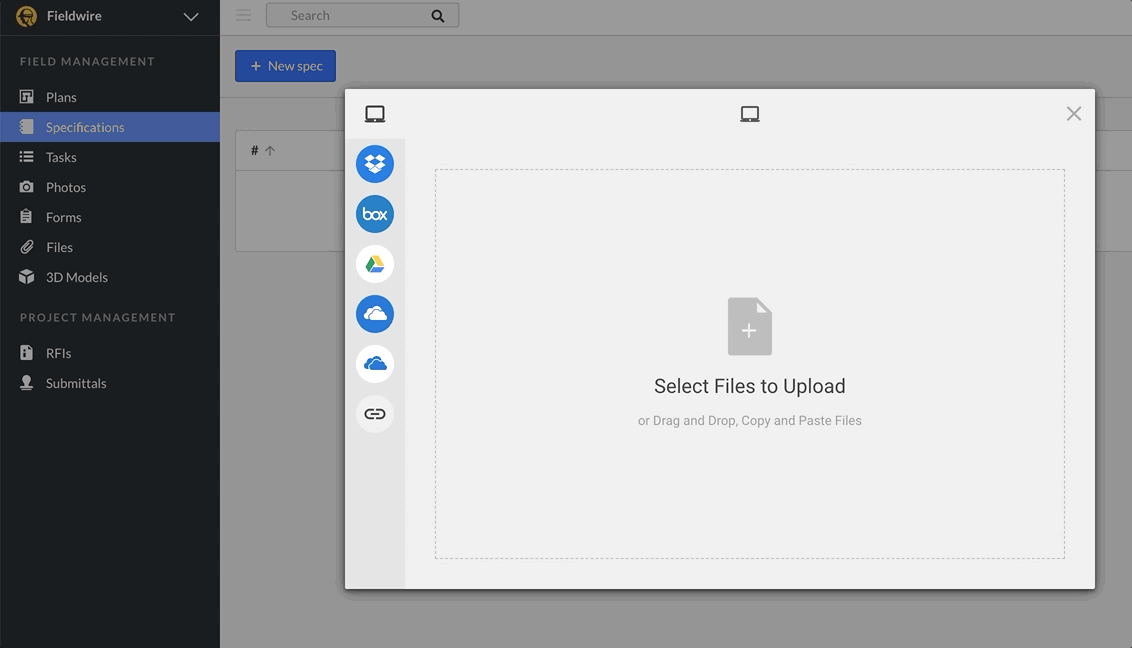The width and height of the screenshot is (1132, 648).
Task: Click Select Files to Upload text
Action: [x=749, y=387]
